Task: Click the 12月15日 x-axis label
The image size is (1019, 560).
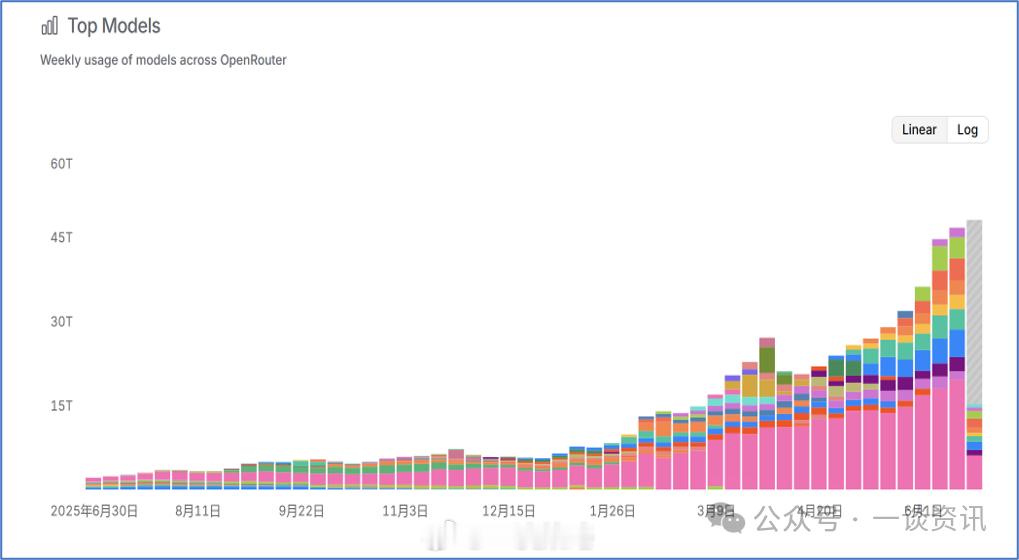Action: coord(508,511)
